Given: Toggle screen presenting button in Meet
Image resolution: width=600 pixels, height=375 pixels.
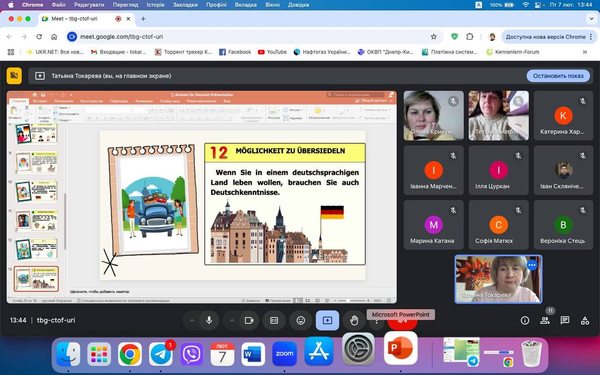Looking at the screenshot, I should (x=327, y=320).
